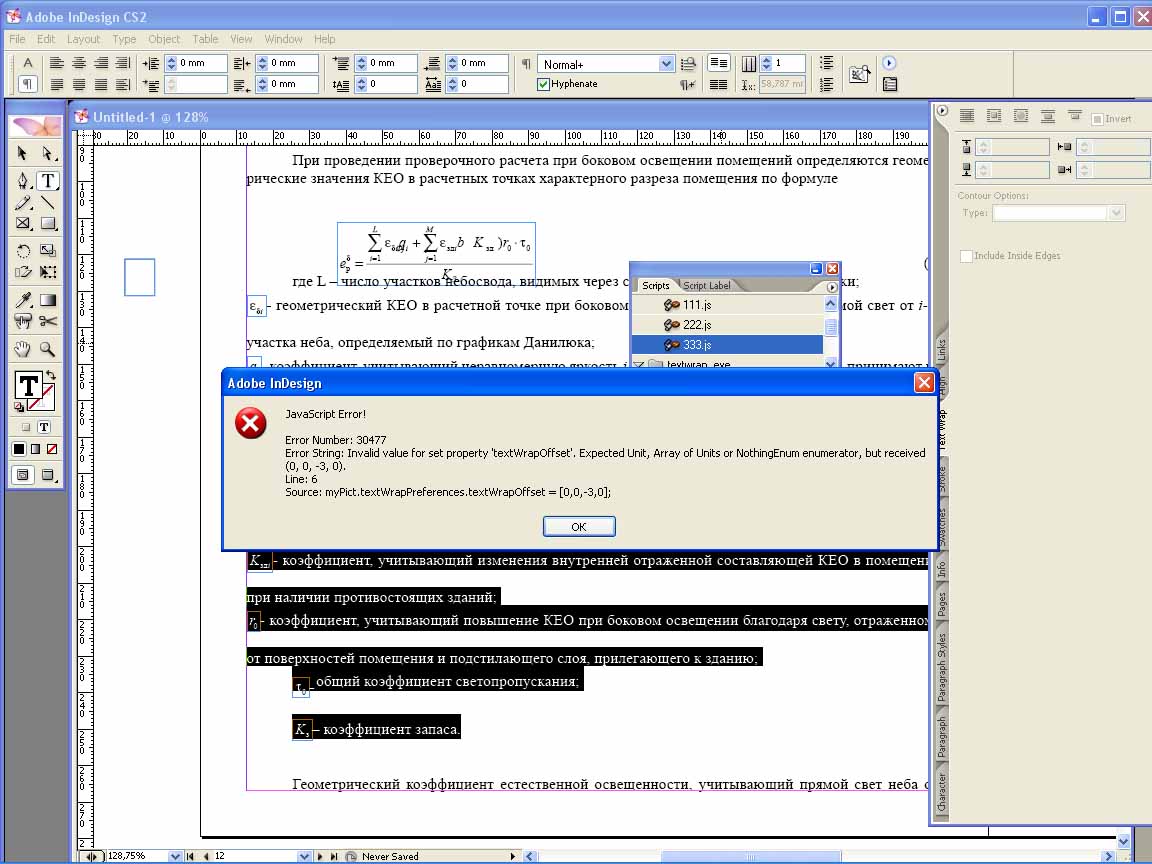Screen dimensions: 1152x864
Task: Close the Adobe InDesign error dialog
Action: coord(924,383)
